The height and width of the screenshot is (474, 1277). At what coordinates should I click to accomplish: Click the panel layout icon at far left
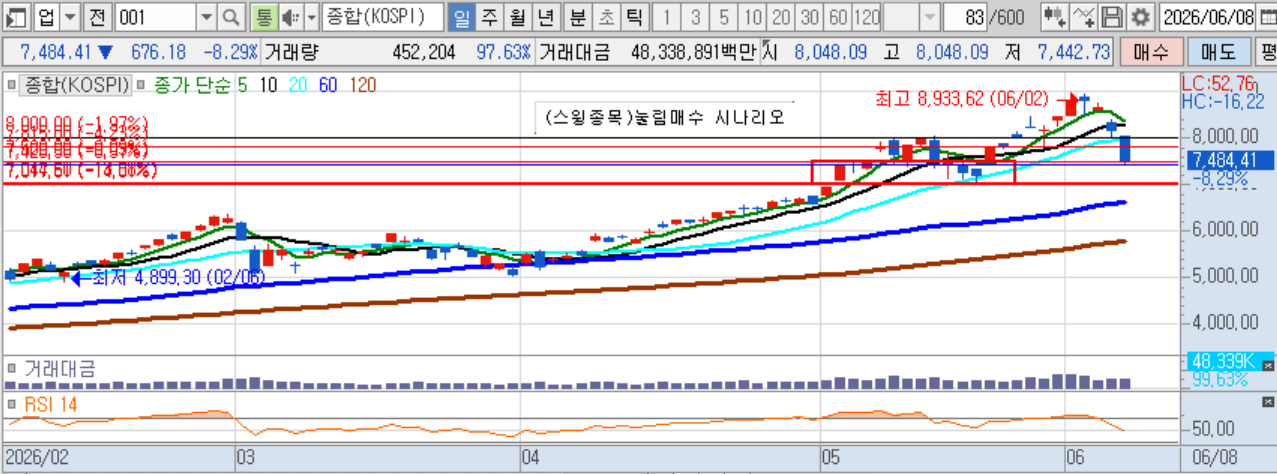click(17, 17)
